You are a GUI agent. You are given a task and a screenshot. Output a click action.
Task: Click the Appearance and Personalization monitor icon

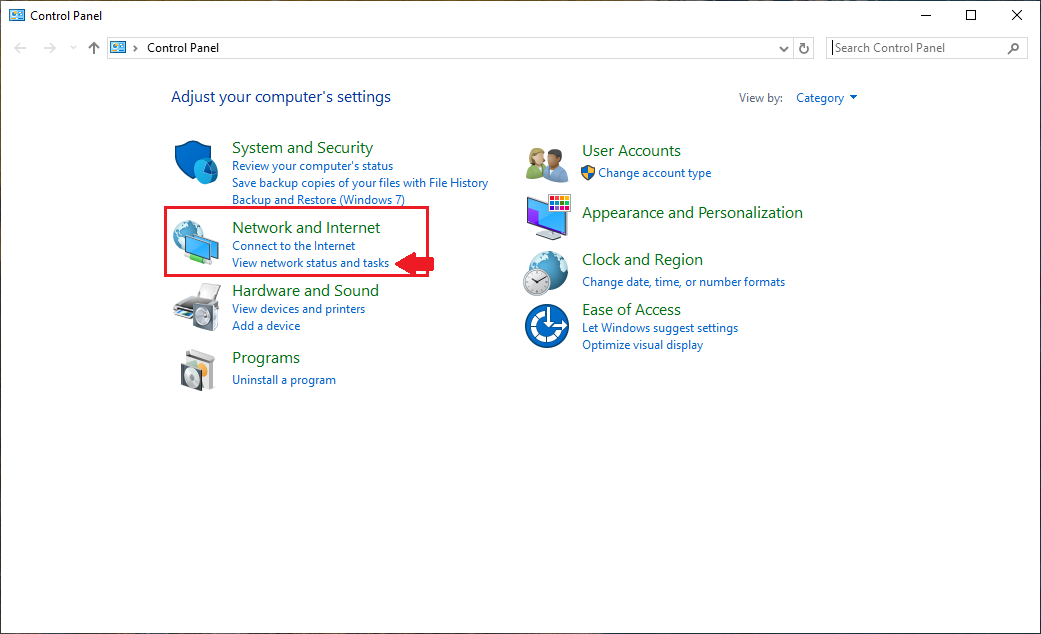point(548,217)
